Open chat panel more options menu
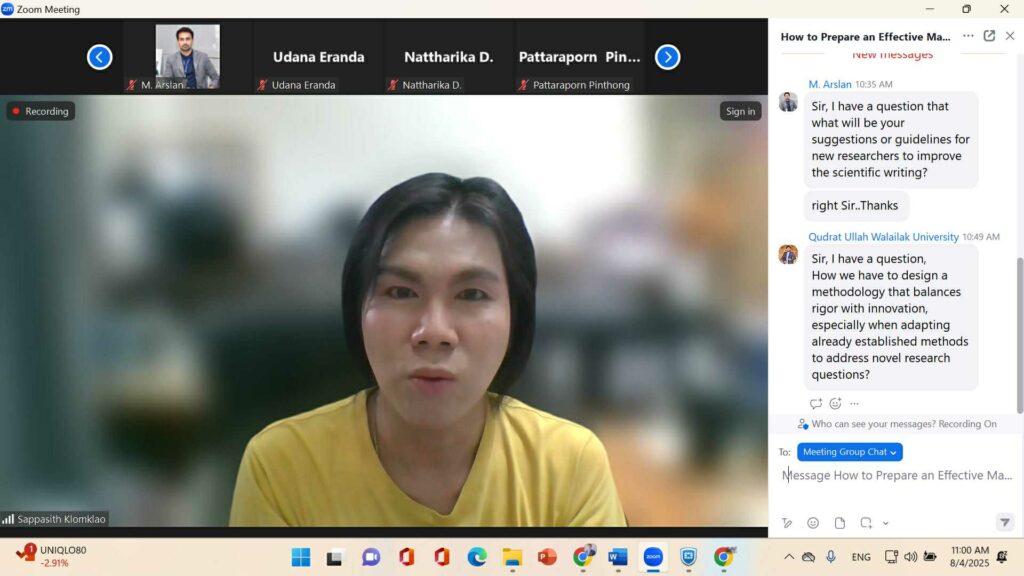 pos(968,36)
